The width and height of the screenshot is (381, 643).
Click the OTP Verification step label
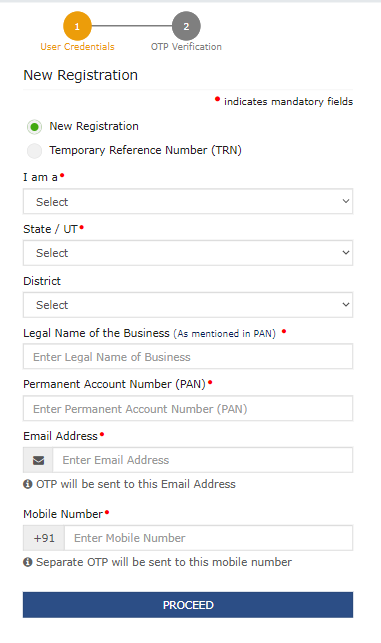[x=186, y=47]
